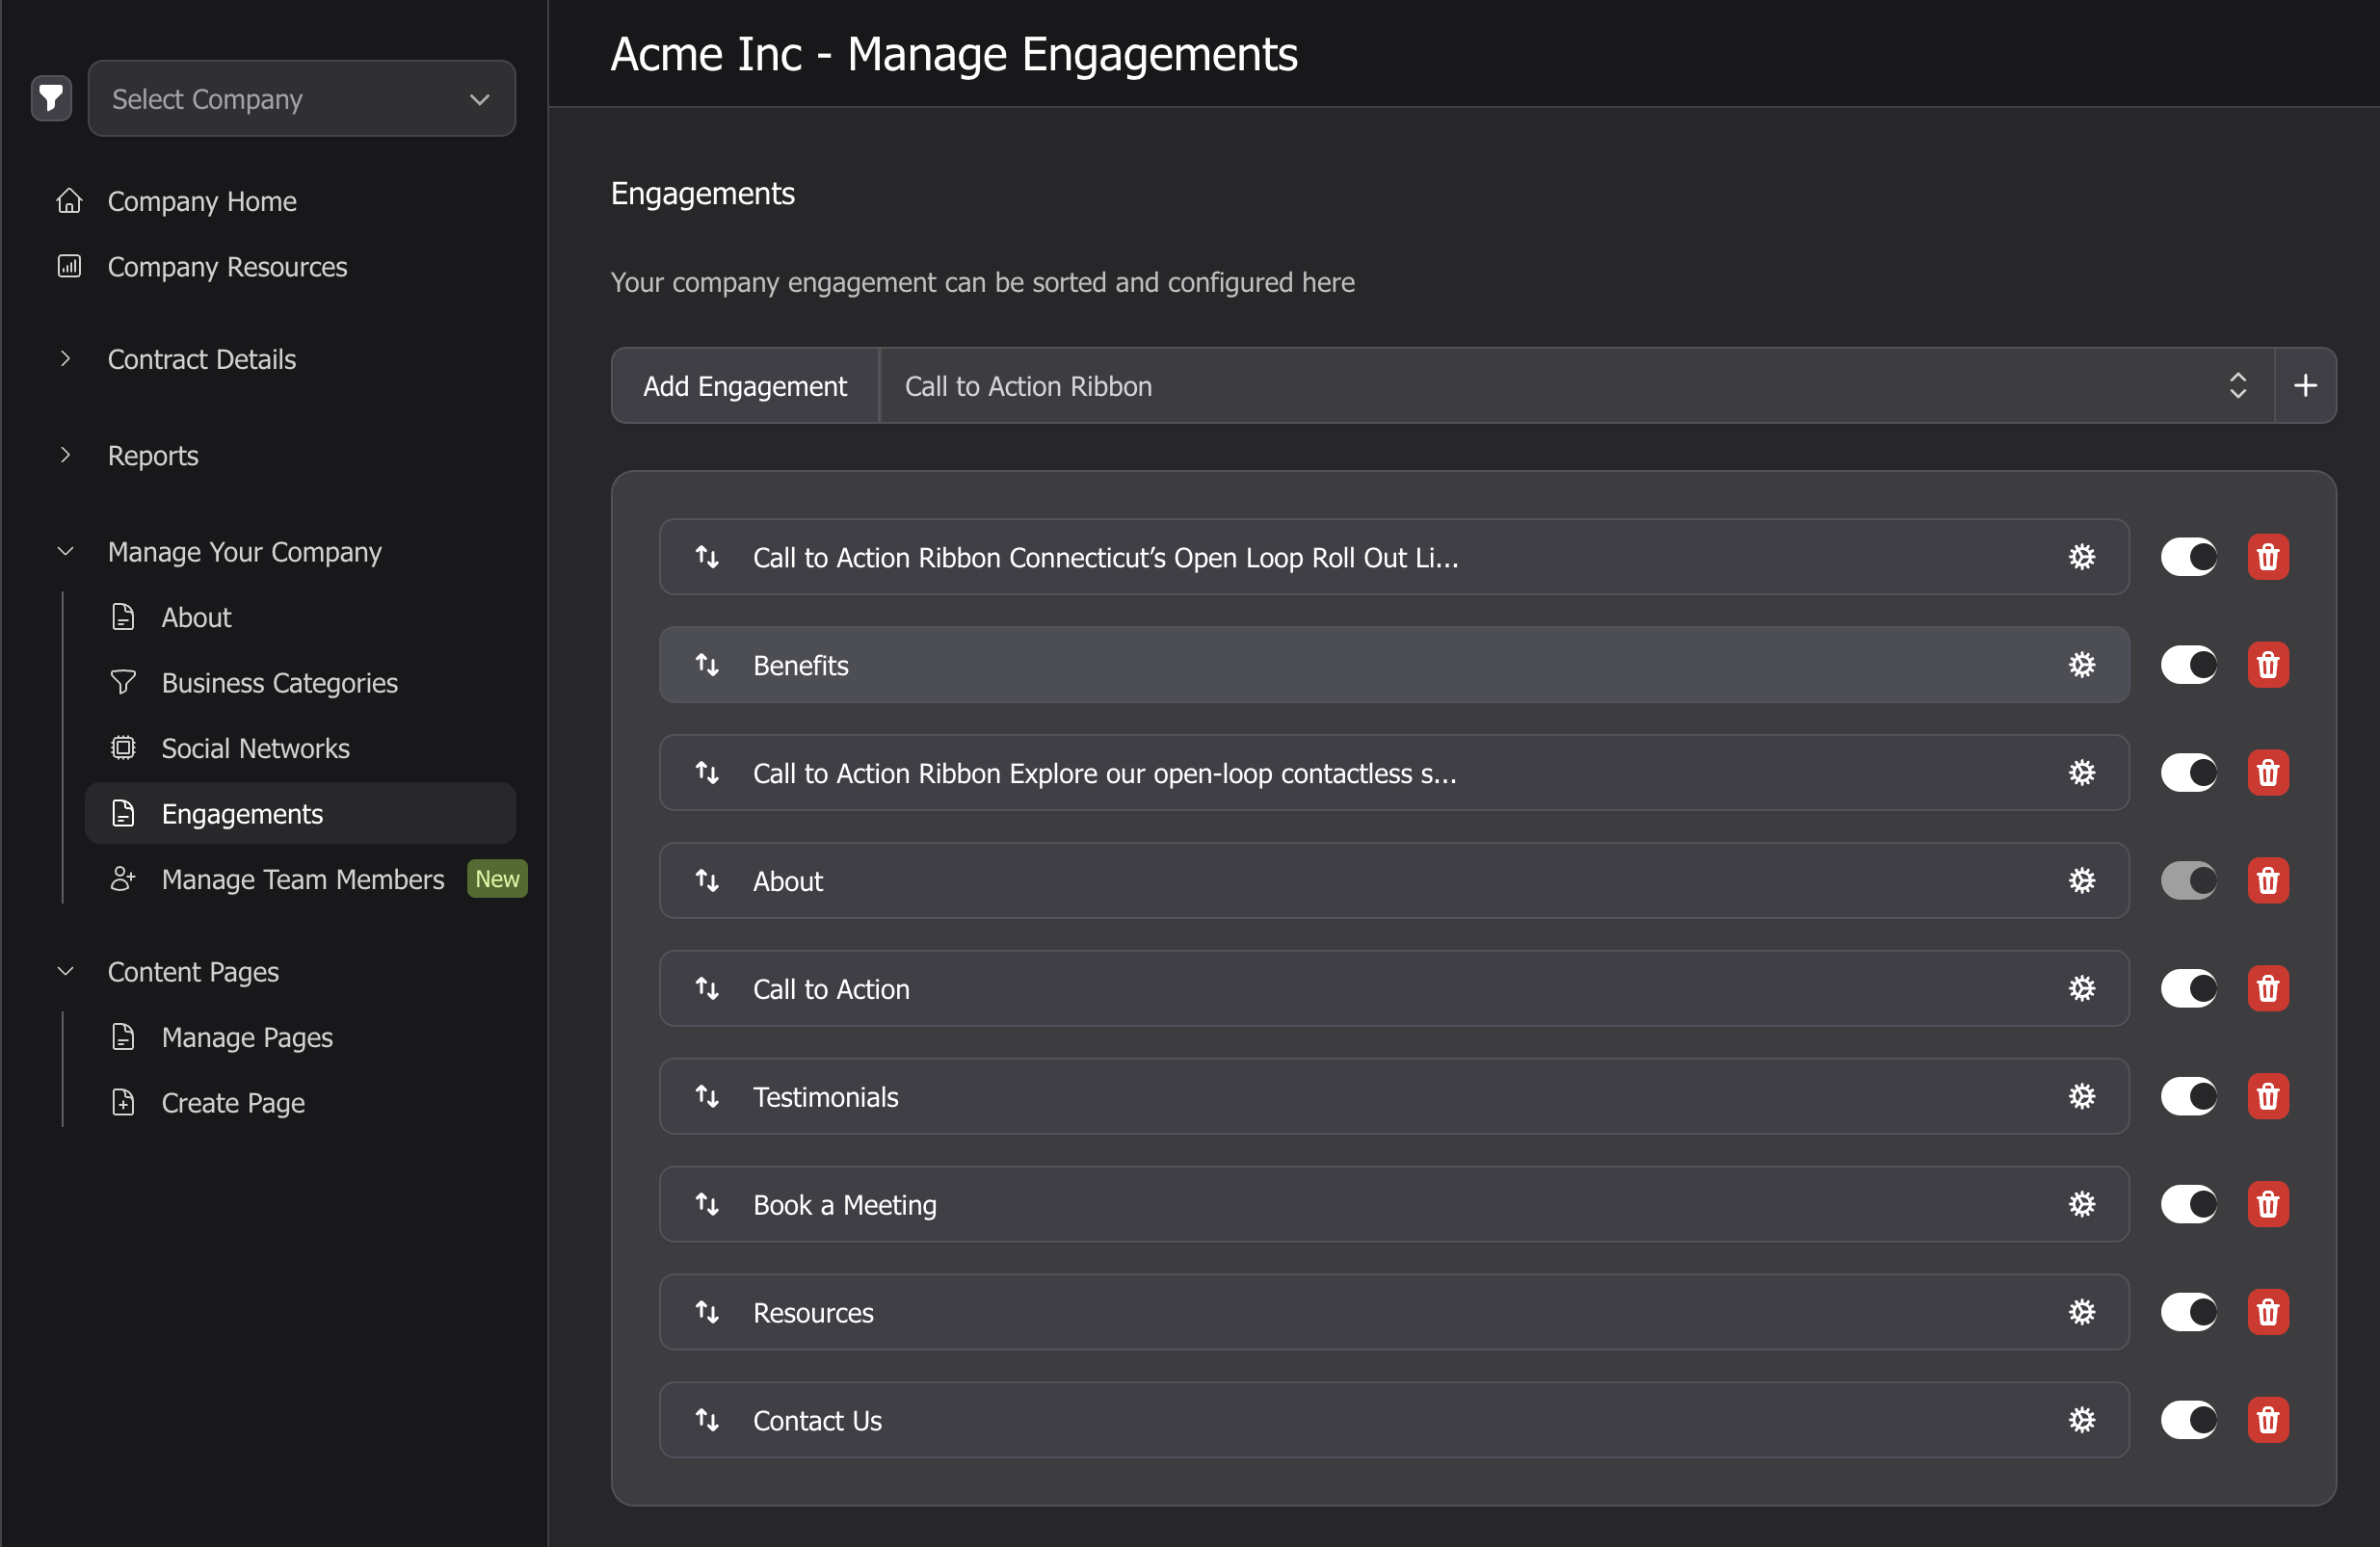
Task: Toggle the Testimonials engagement switch
Action: click(x=2188, y=1097)
